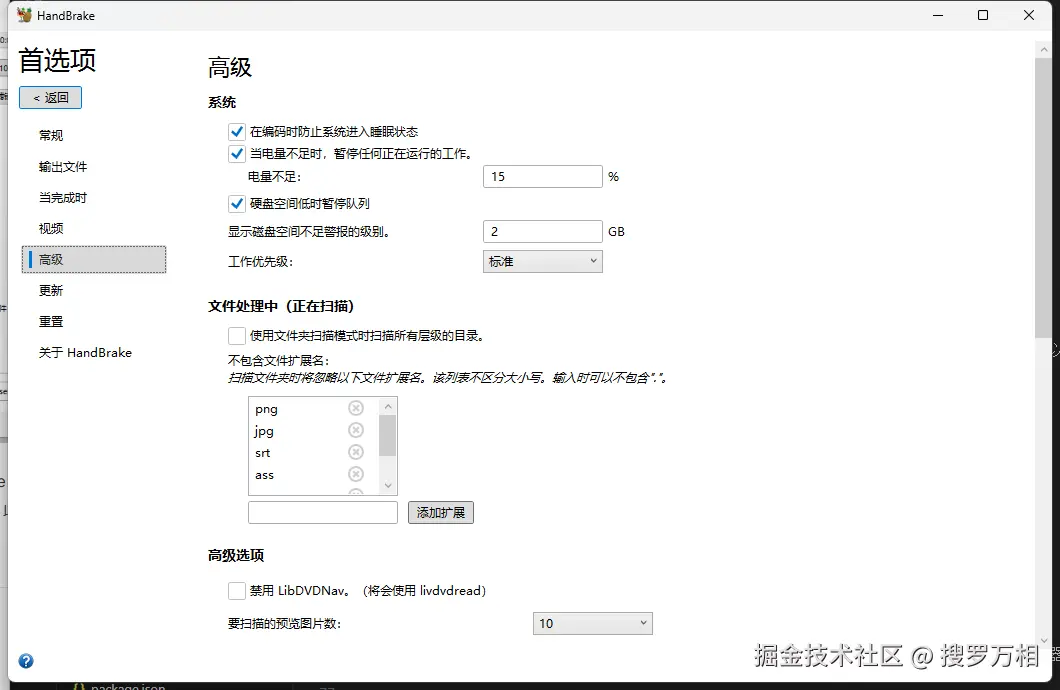
Task: Enable the 禁用 LibDVDNav option
Action: [237, 591]
